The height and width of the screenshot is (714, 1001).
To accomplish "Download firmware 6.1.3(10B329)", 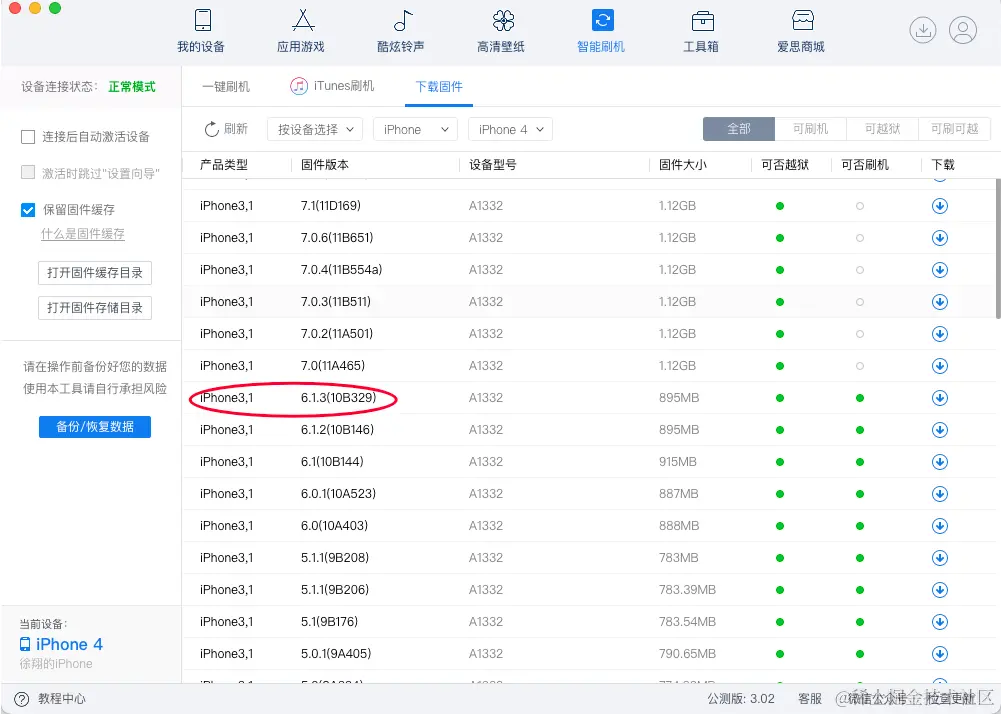I will click(x=940, y=398).
